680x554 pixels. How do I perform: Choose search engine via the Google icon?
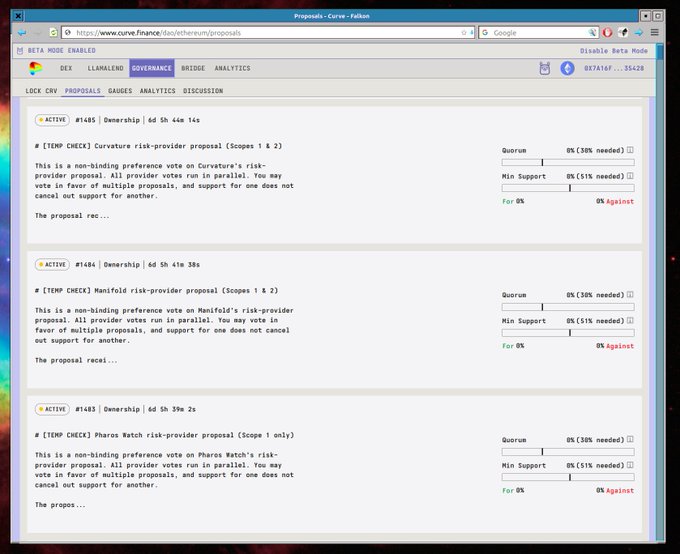click(x=485, y=33)
